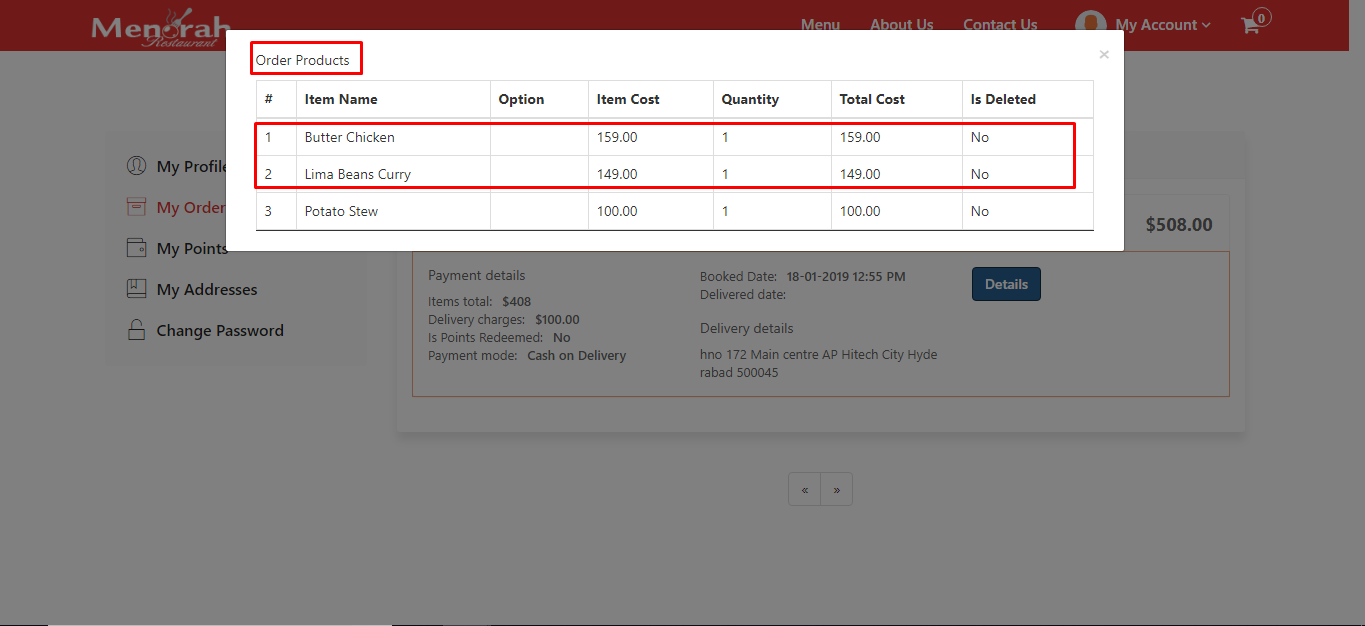Screen dimensions: 1365x626
Task: Click the Change Password lock icon
Action: click(x=136, y=330)
